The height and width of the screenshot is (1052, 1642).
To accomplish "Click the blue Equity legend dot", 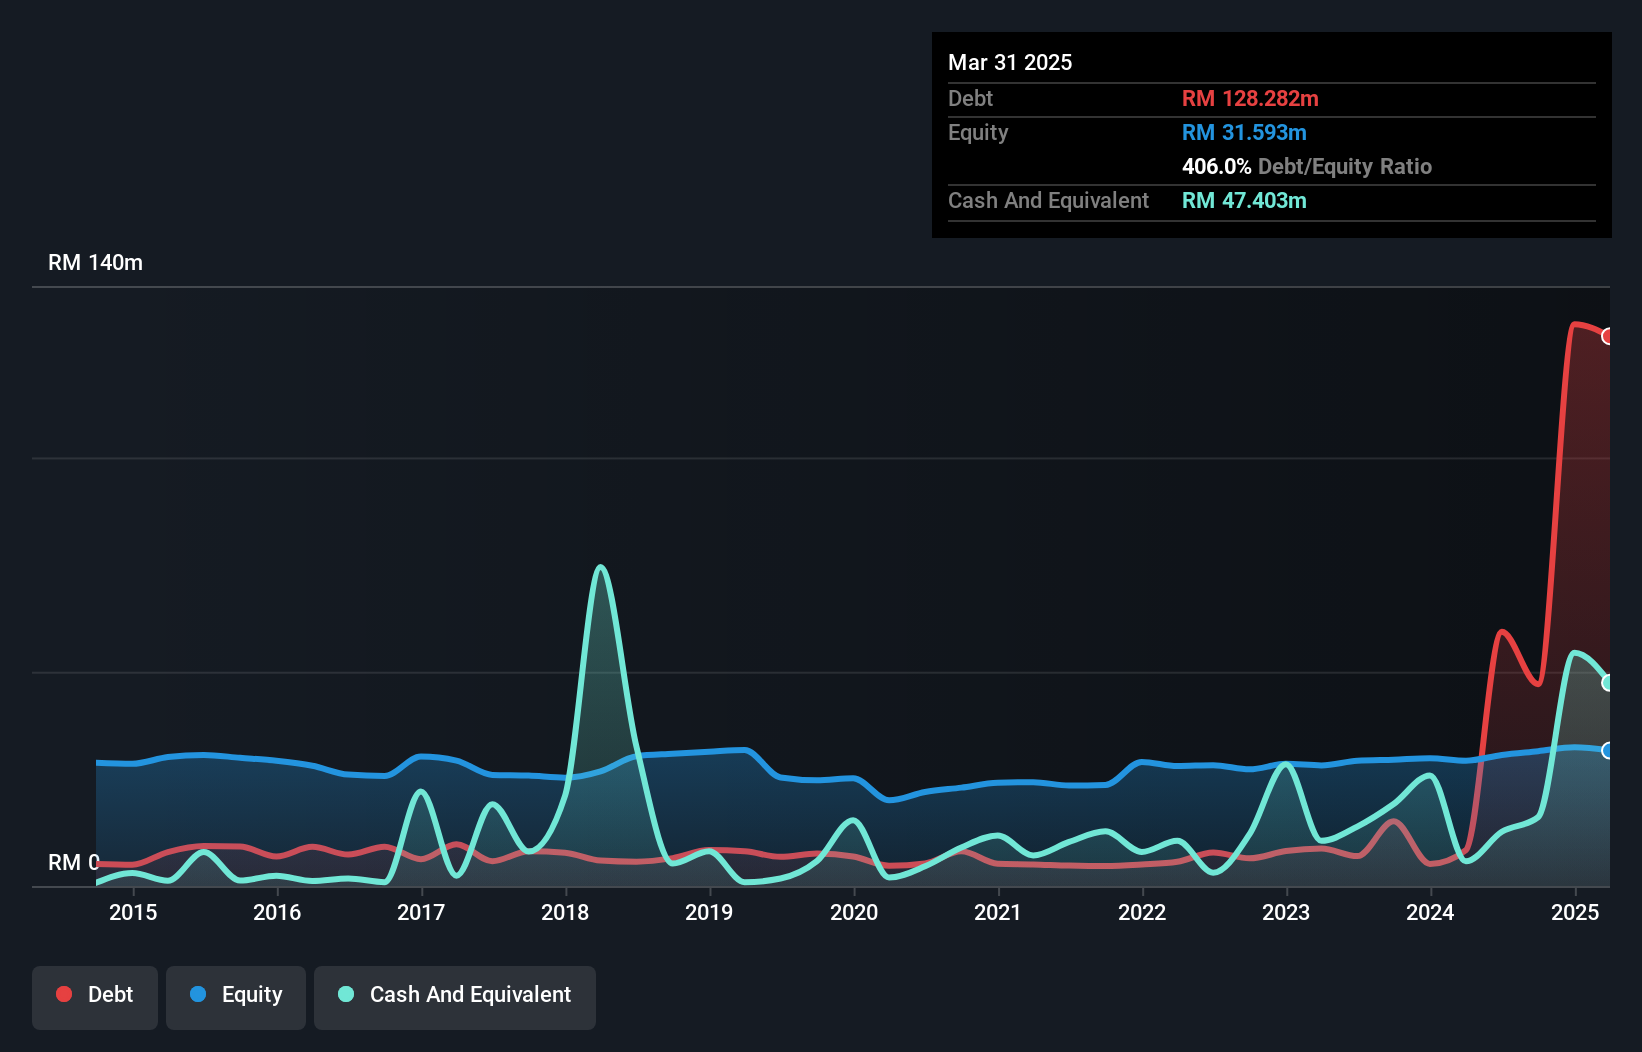I will pos(198,994).
